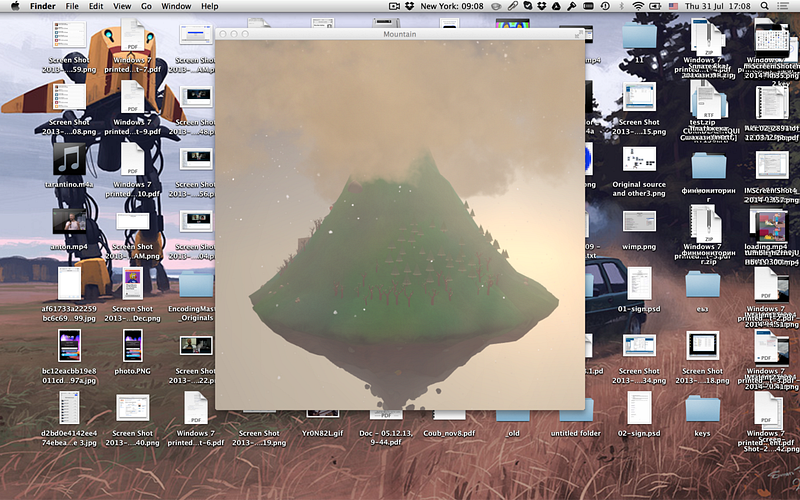Open the Window menu
The width and height of the screenshot is (800, 500).
[x=176, y=6]
